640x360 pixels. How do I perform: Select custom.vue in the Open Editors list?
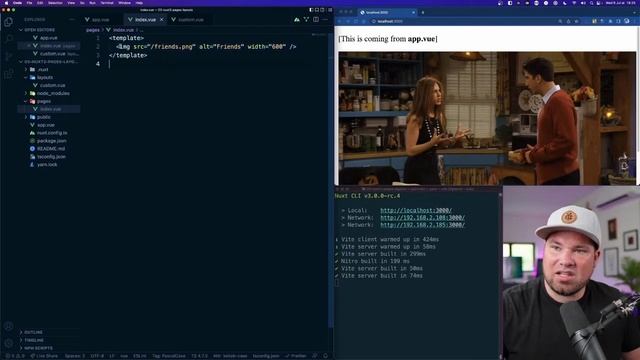(x=49, y=54)
